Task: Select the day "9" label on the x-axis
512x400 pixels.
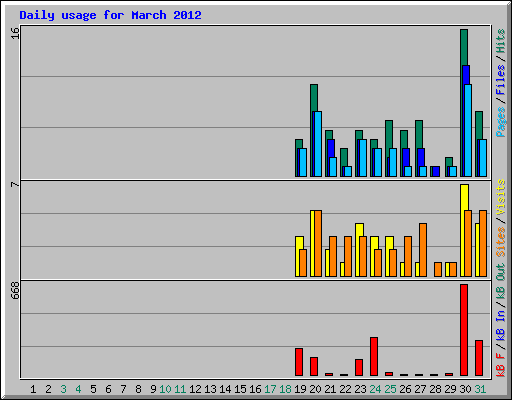Action: 153,389
